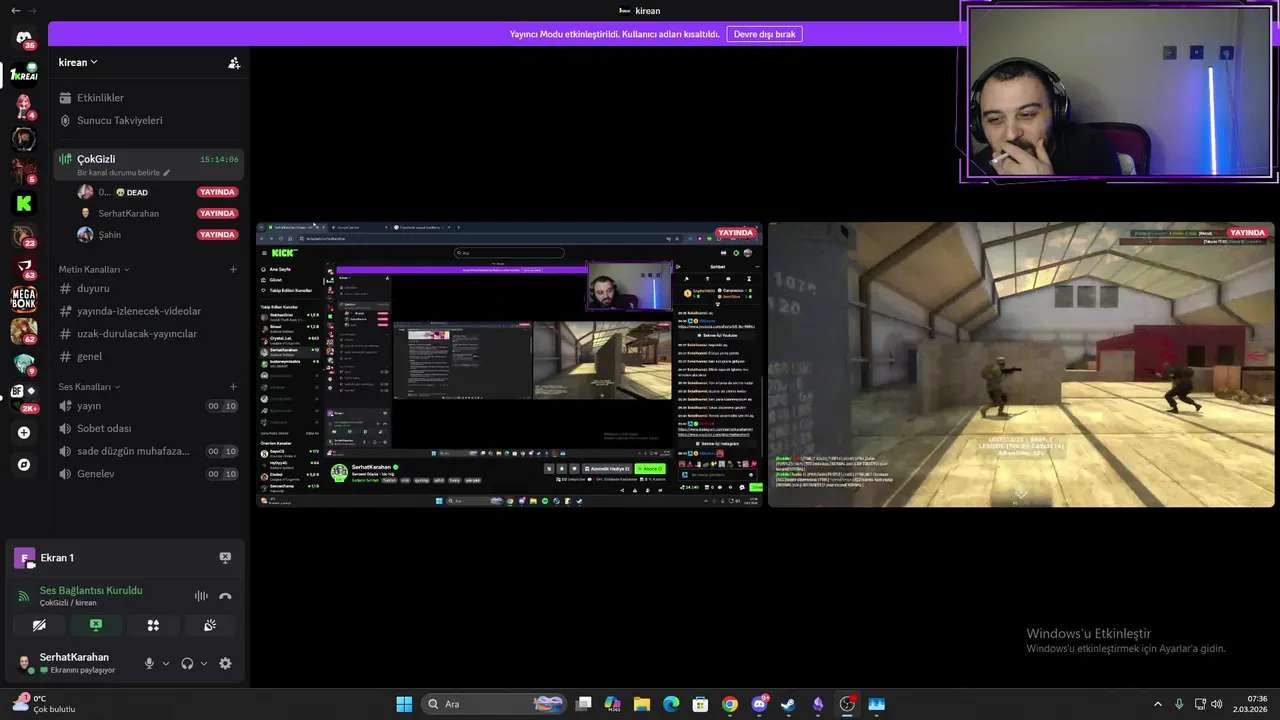Toggle microphone mute
The width and height of the screenshot is (1280, 720).
(x=149, y=663)
